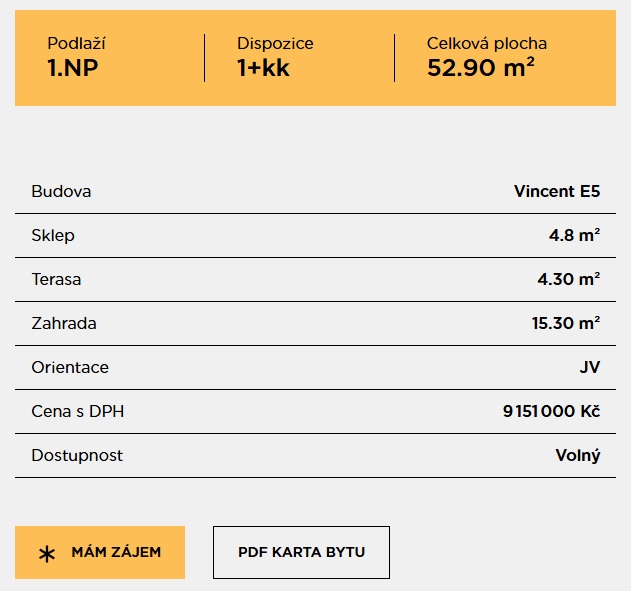This screenshot has height=591, width=631.
Task: Open the PDF KARTA BYTU
Action: pyautogui.click(x=301, y=552)
